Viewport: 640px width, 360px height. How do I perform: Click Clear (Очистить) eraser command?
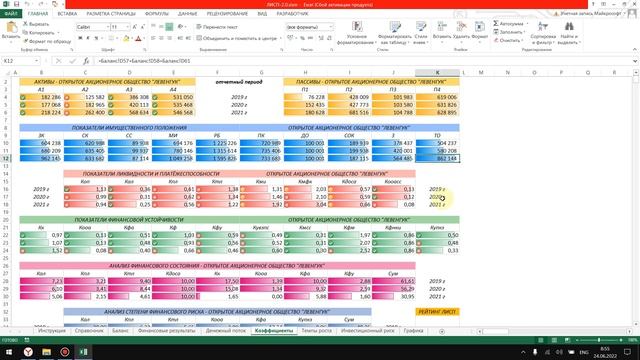[507, 40]
